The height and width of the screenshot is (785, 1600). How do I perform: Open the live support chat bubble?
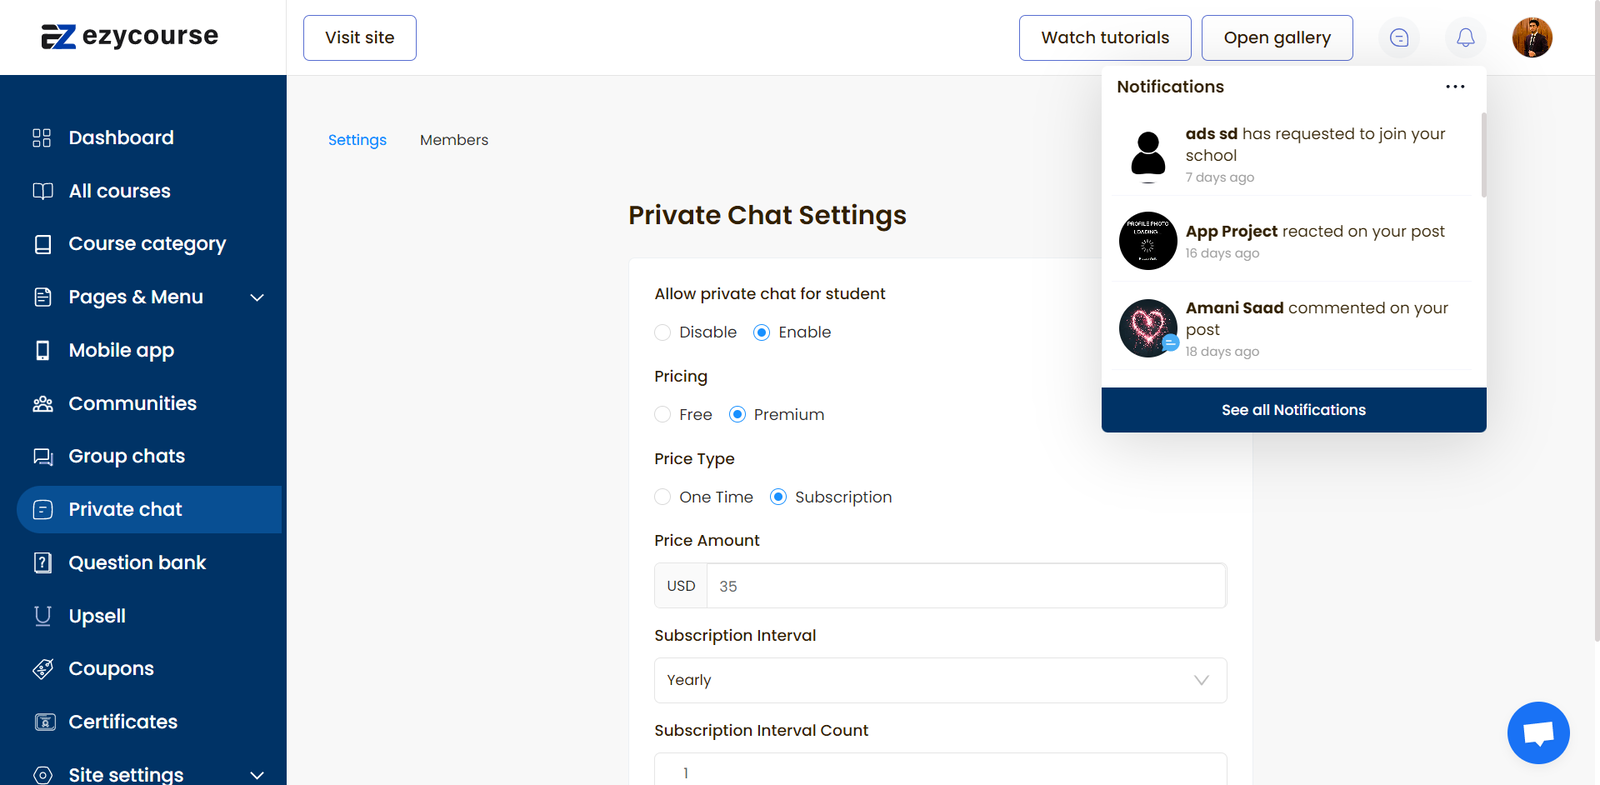[1538, 733]
